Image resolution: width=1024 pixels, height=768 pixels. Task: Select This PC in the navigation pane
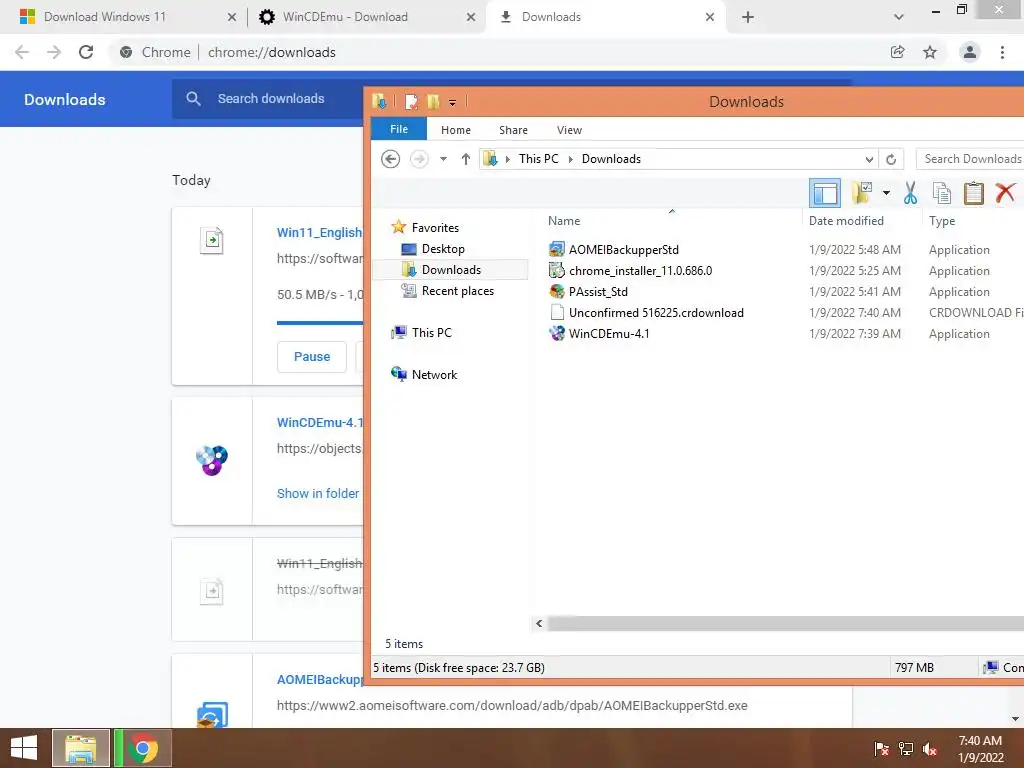click(x=431, y=332)
